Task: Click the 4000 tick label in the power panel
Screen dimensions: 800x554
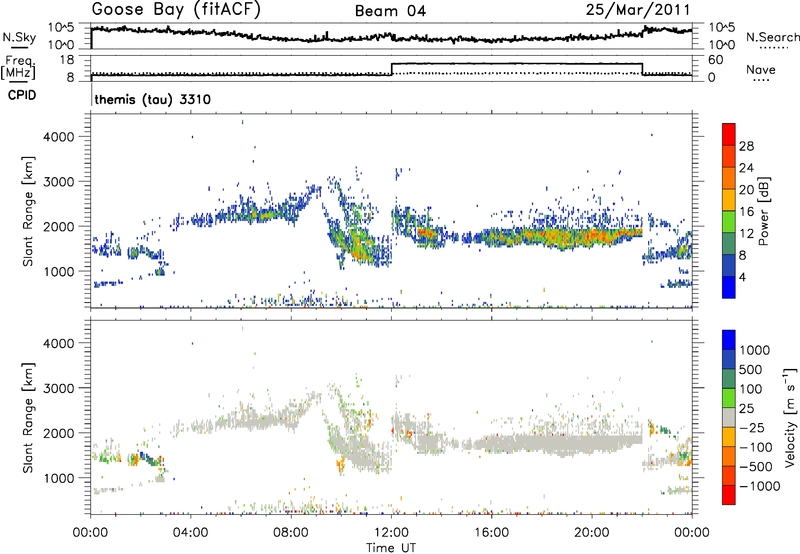Action: point(59,137)
